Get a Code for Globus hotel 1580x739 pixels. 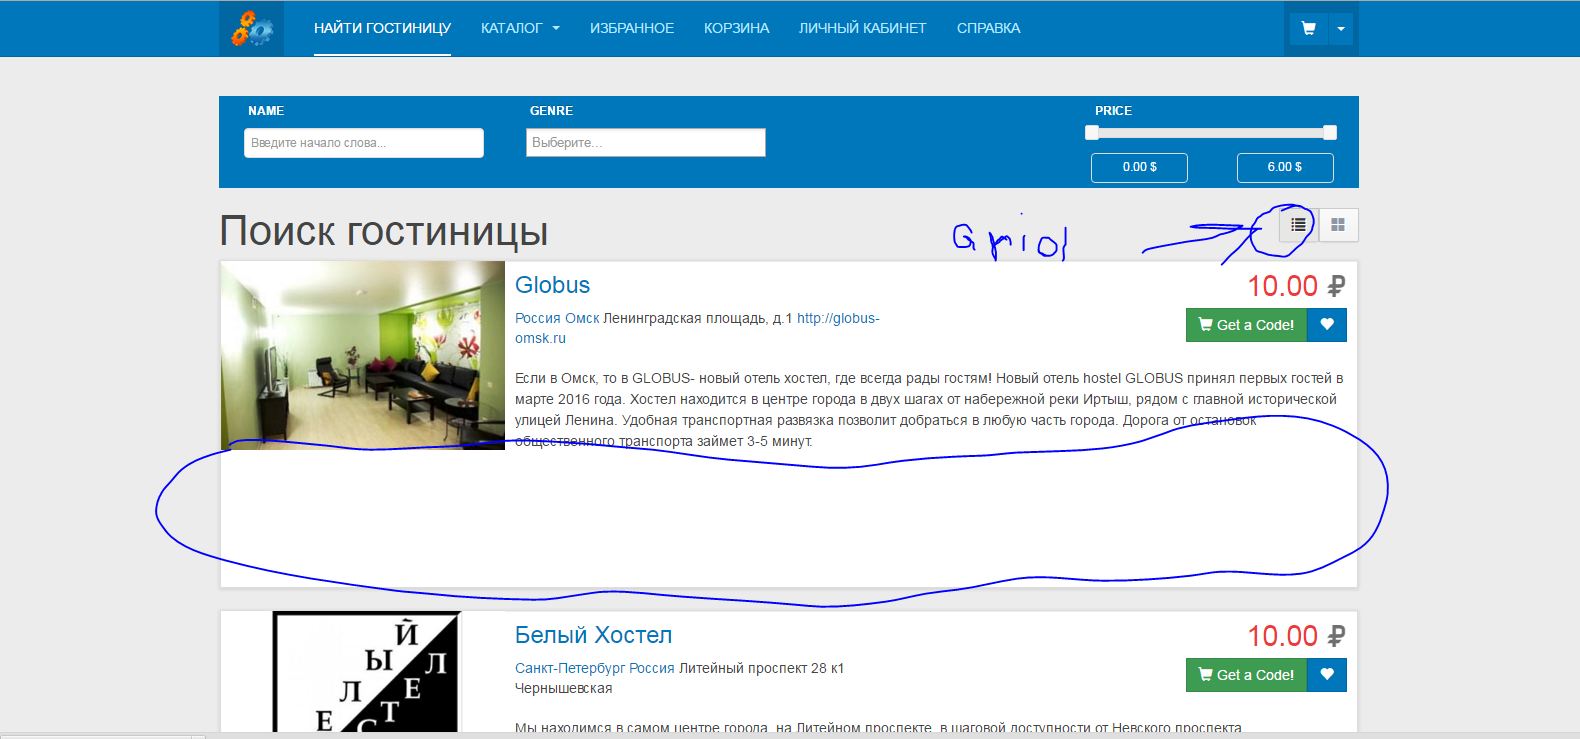[1246, 325]
